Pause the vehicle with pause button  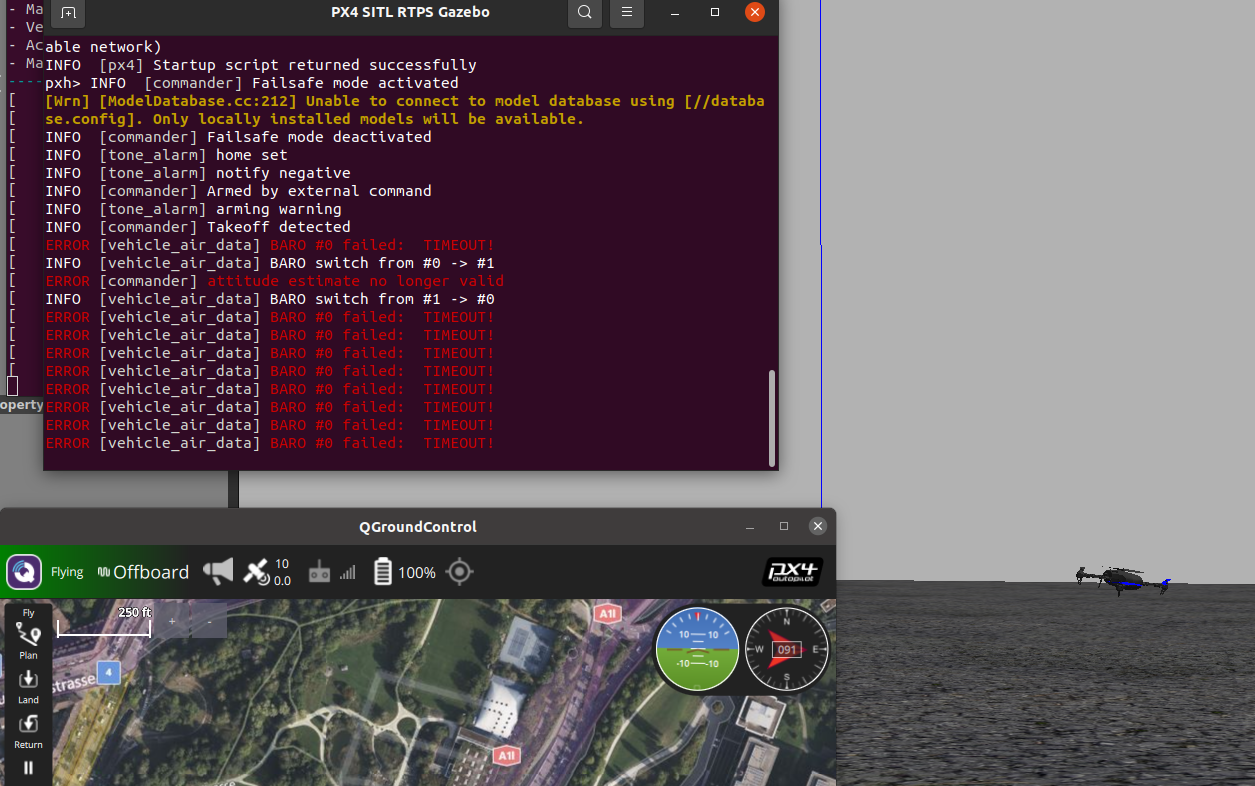pos(28,768)
